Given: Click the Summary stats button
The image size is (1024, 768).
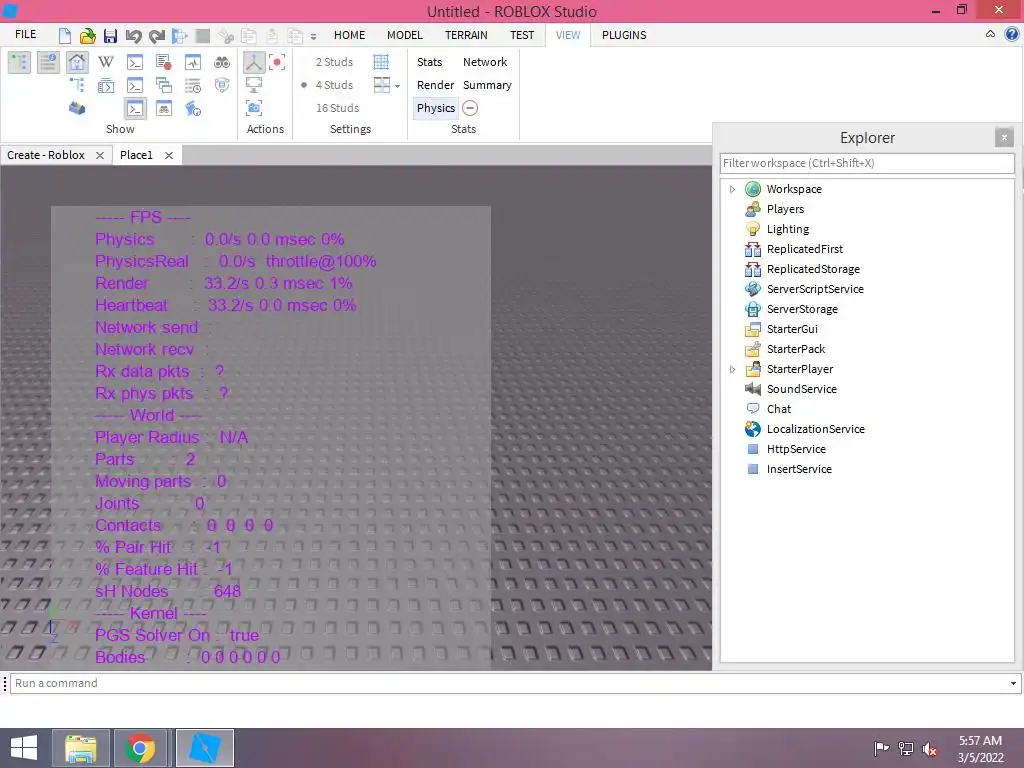Looking at the screenshot, I should coord(487,85).
